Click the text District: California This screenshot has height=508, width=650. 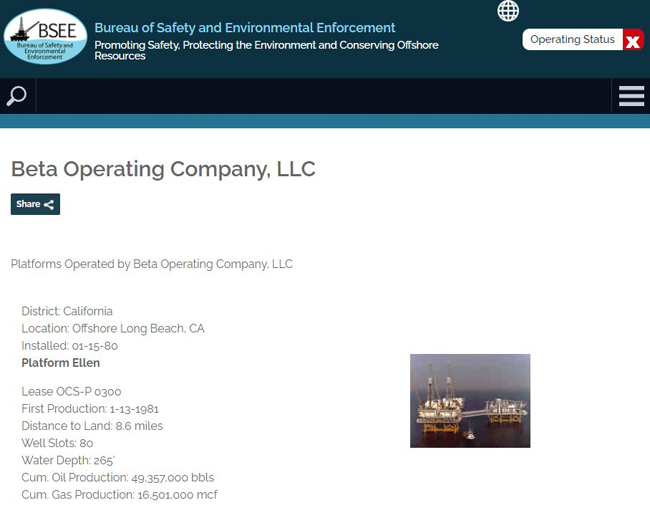click(67, 311)
